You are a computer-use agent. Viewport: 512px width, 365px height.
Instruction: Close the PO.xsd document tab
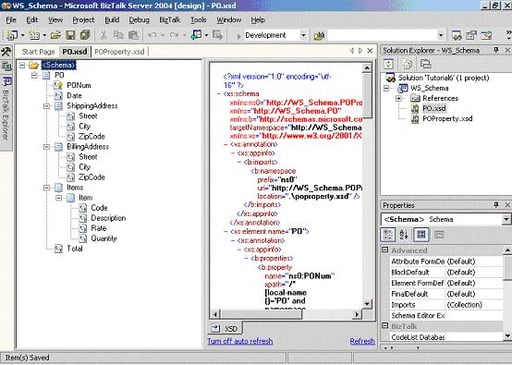(x=370, y=51)
